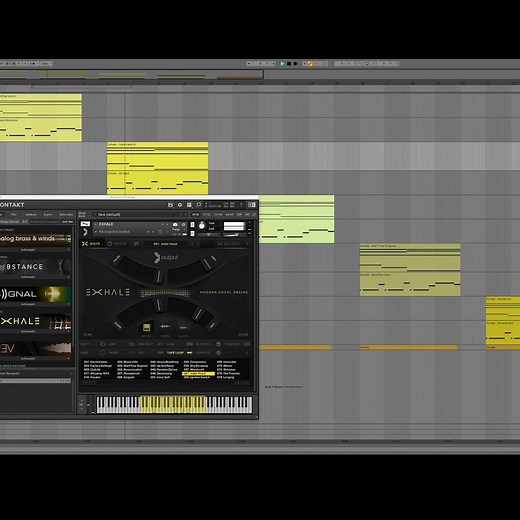The image size is (520, 520).
Task: Open the MACROS panel in EXHALE
Action: (x=228, y=244)
